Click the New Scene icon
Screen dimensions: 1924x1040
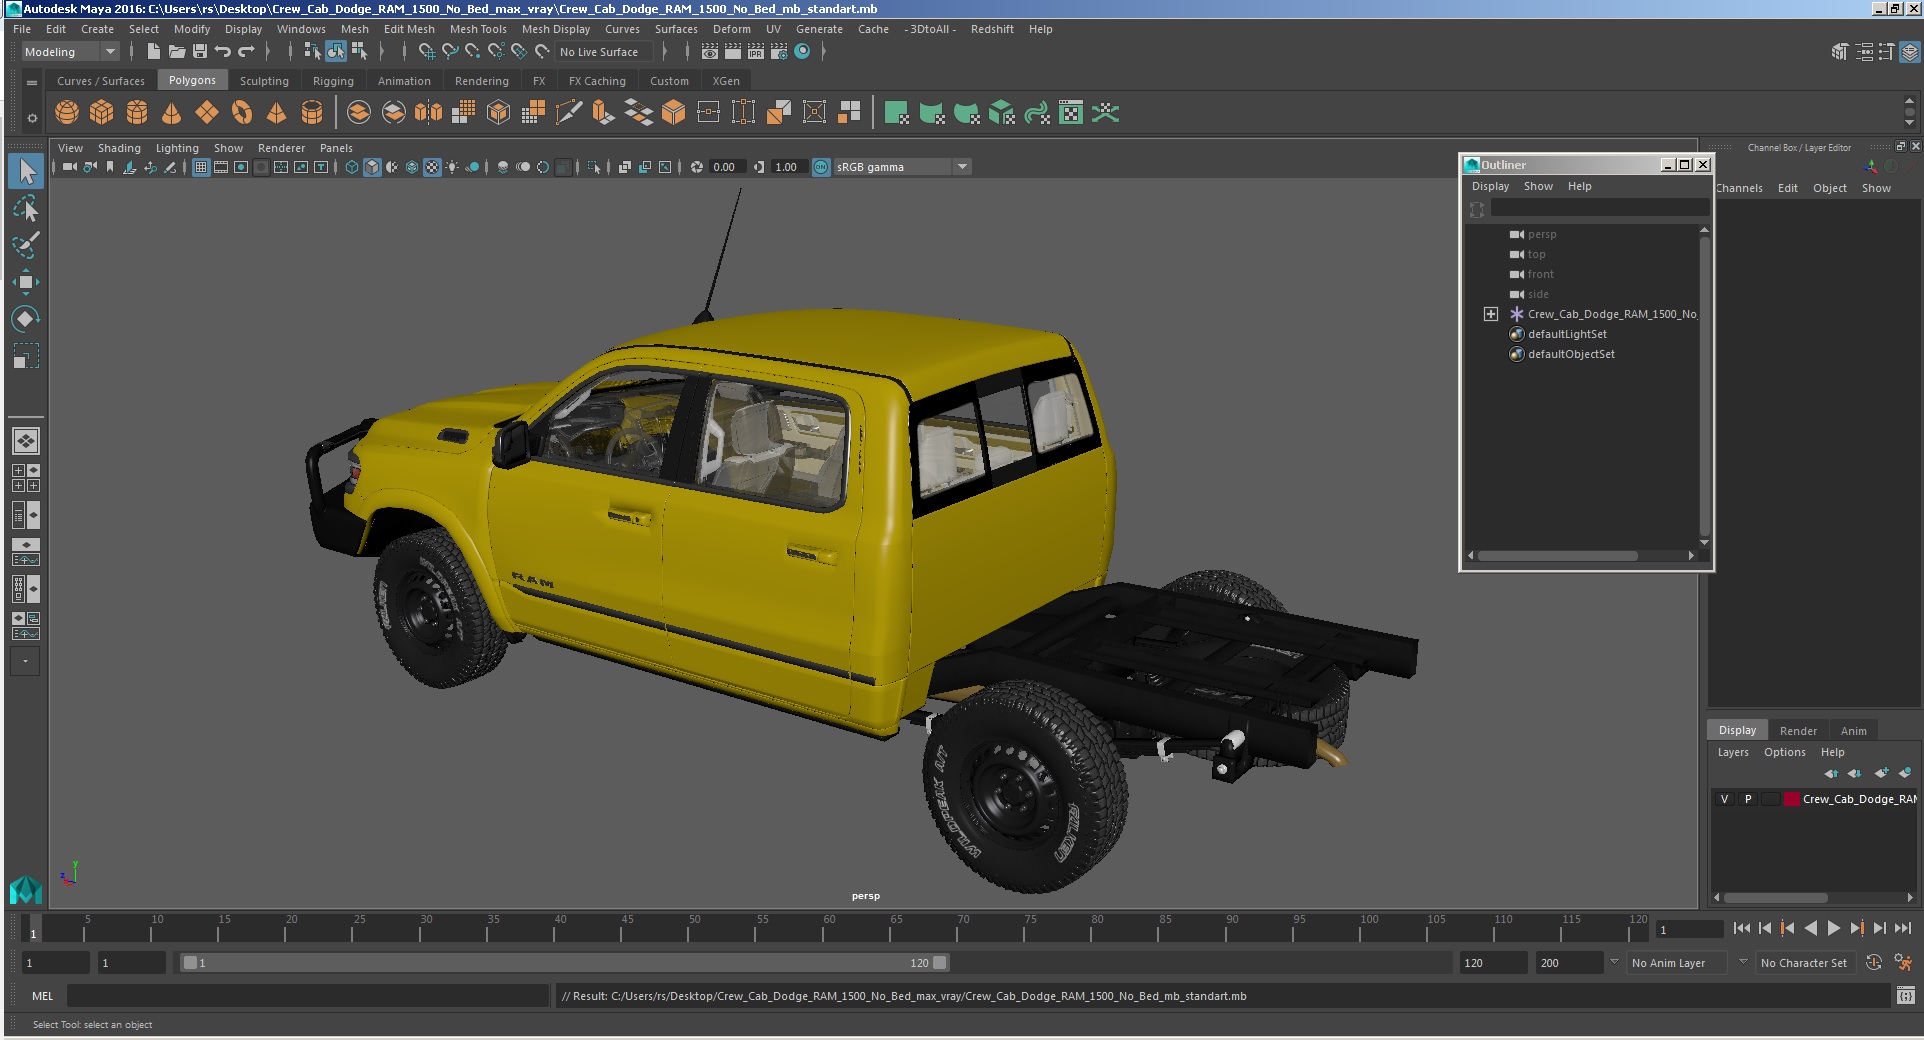tap(153, 52)
